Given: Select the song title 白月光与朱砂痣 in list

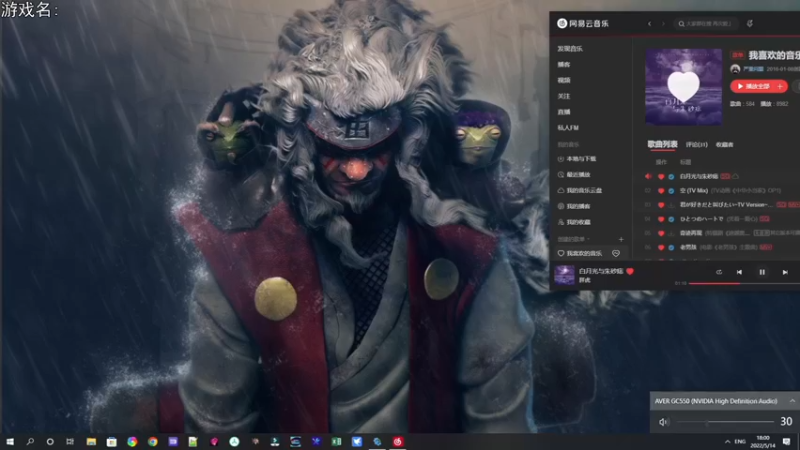Looking at the screenshot, I should tap(698, 177).
